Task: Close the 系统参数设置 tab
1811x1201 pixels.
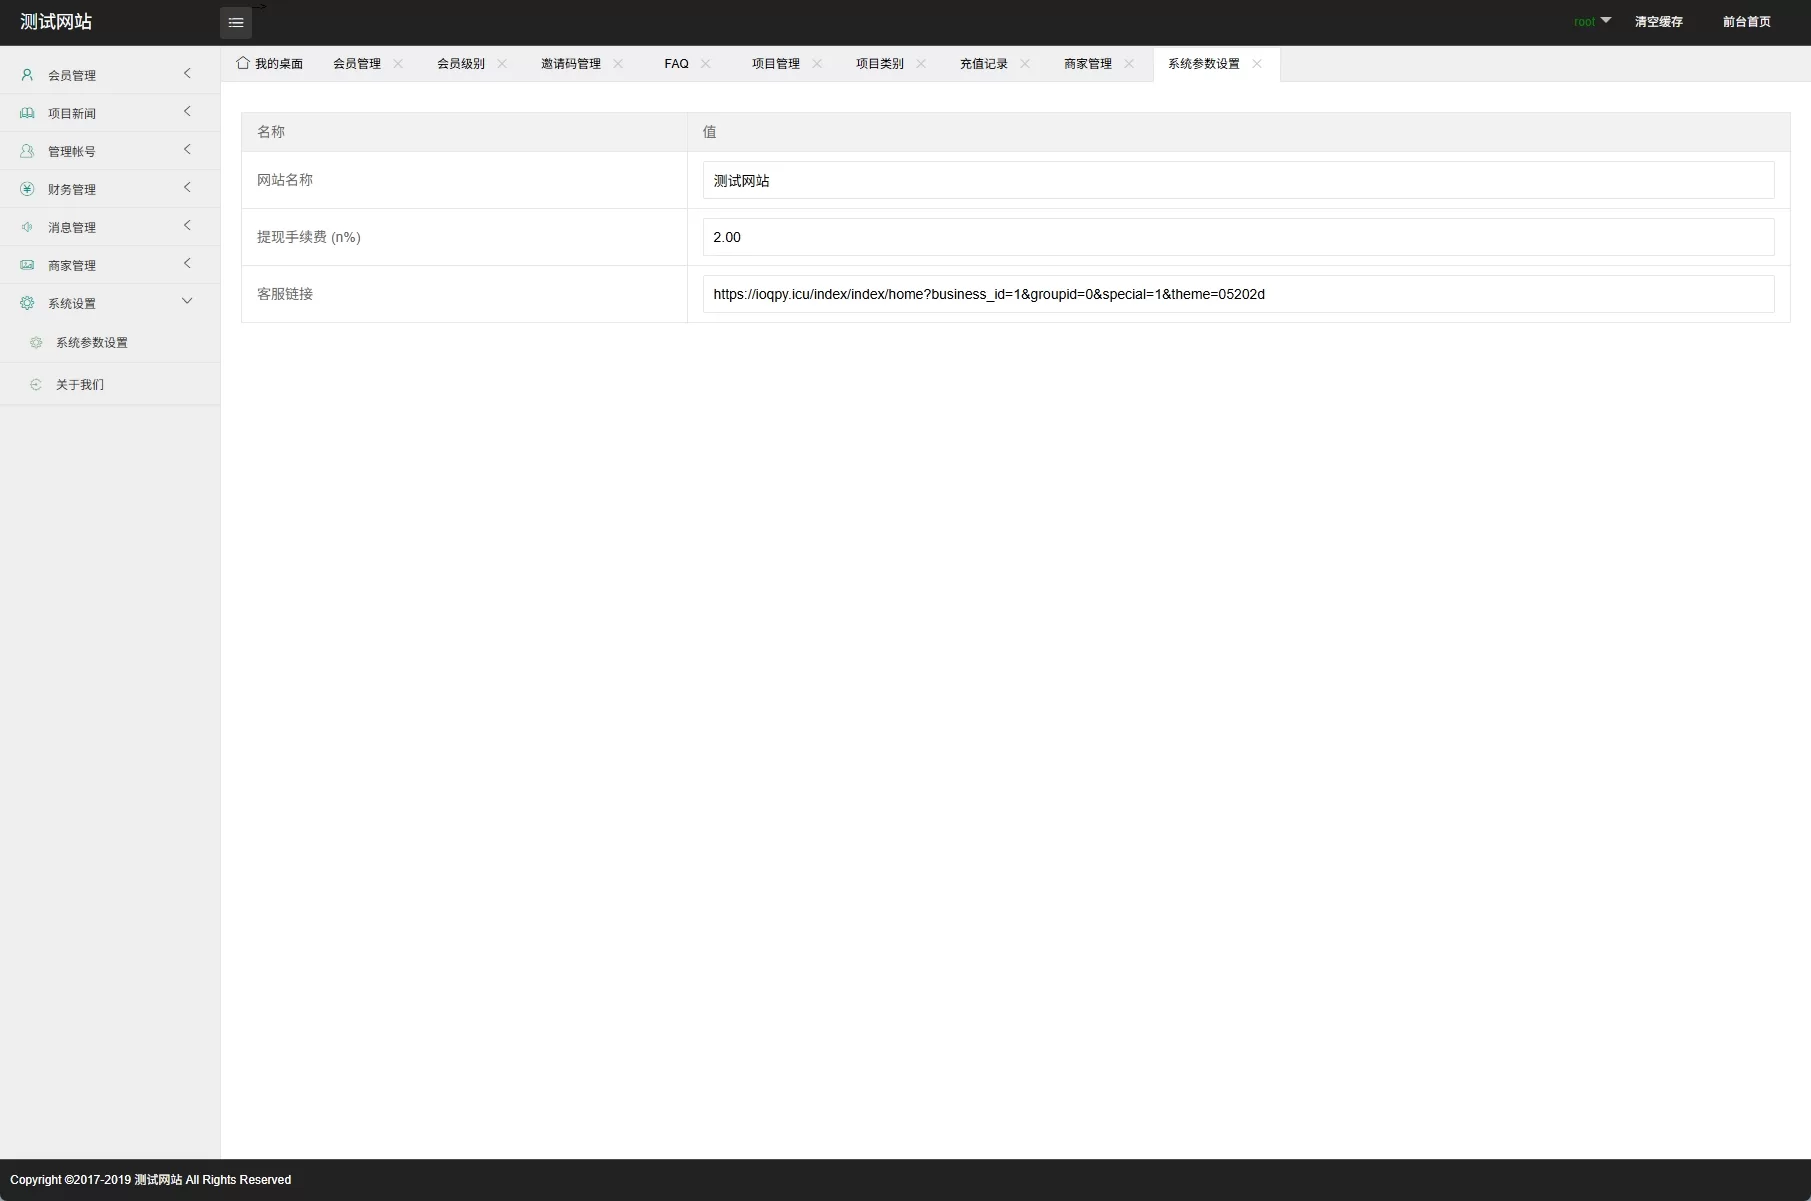Action: 1257,64
